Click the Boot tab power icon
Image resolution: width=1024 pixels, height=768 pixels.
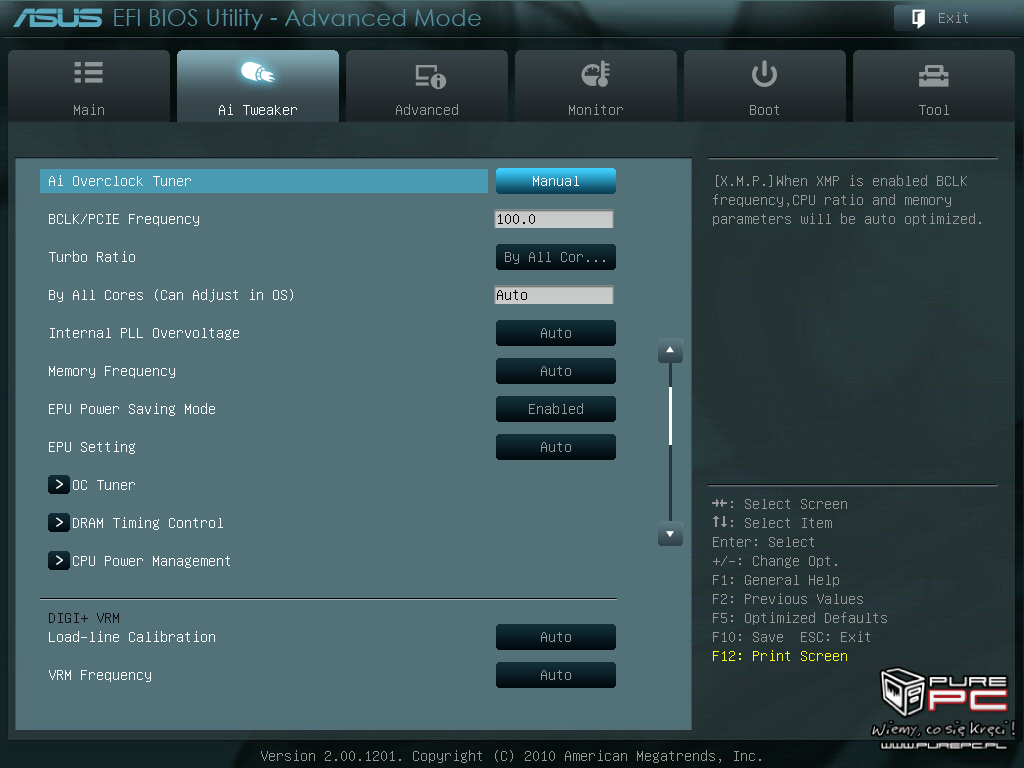coord(764,74)
